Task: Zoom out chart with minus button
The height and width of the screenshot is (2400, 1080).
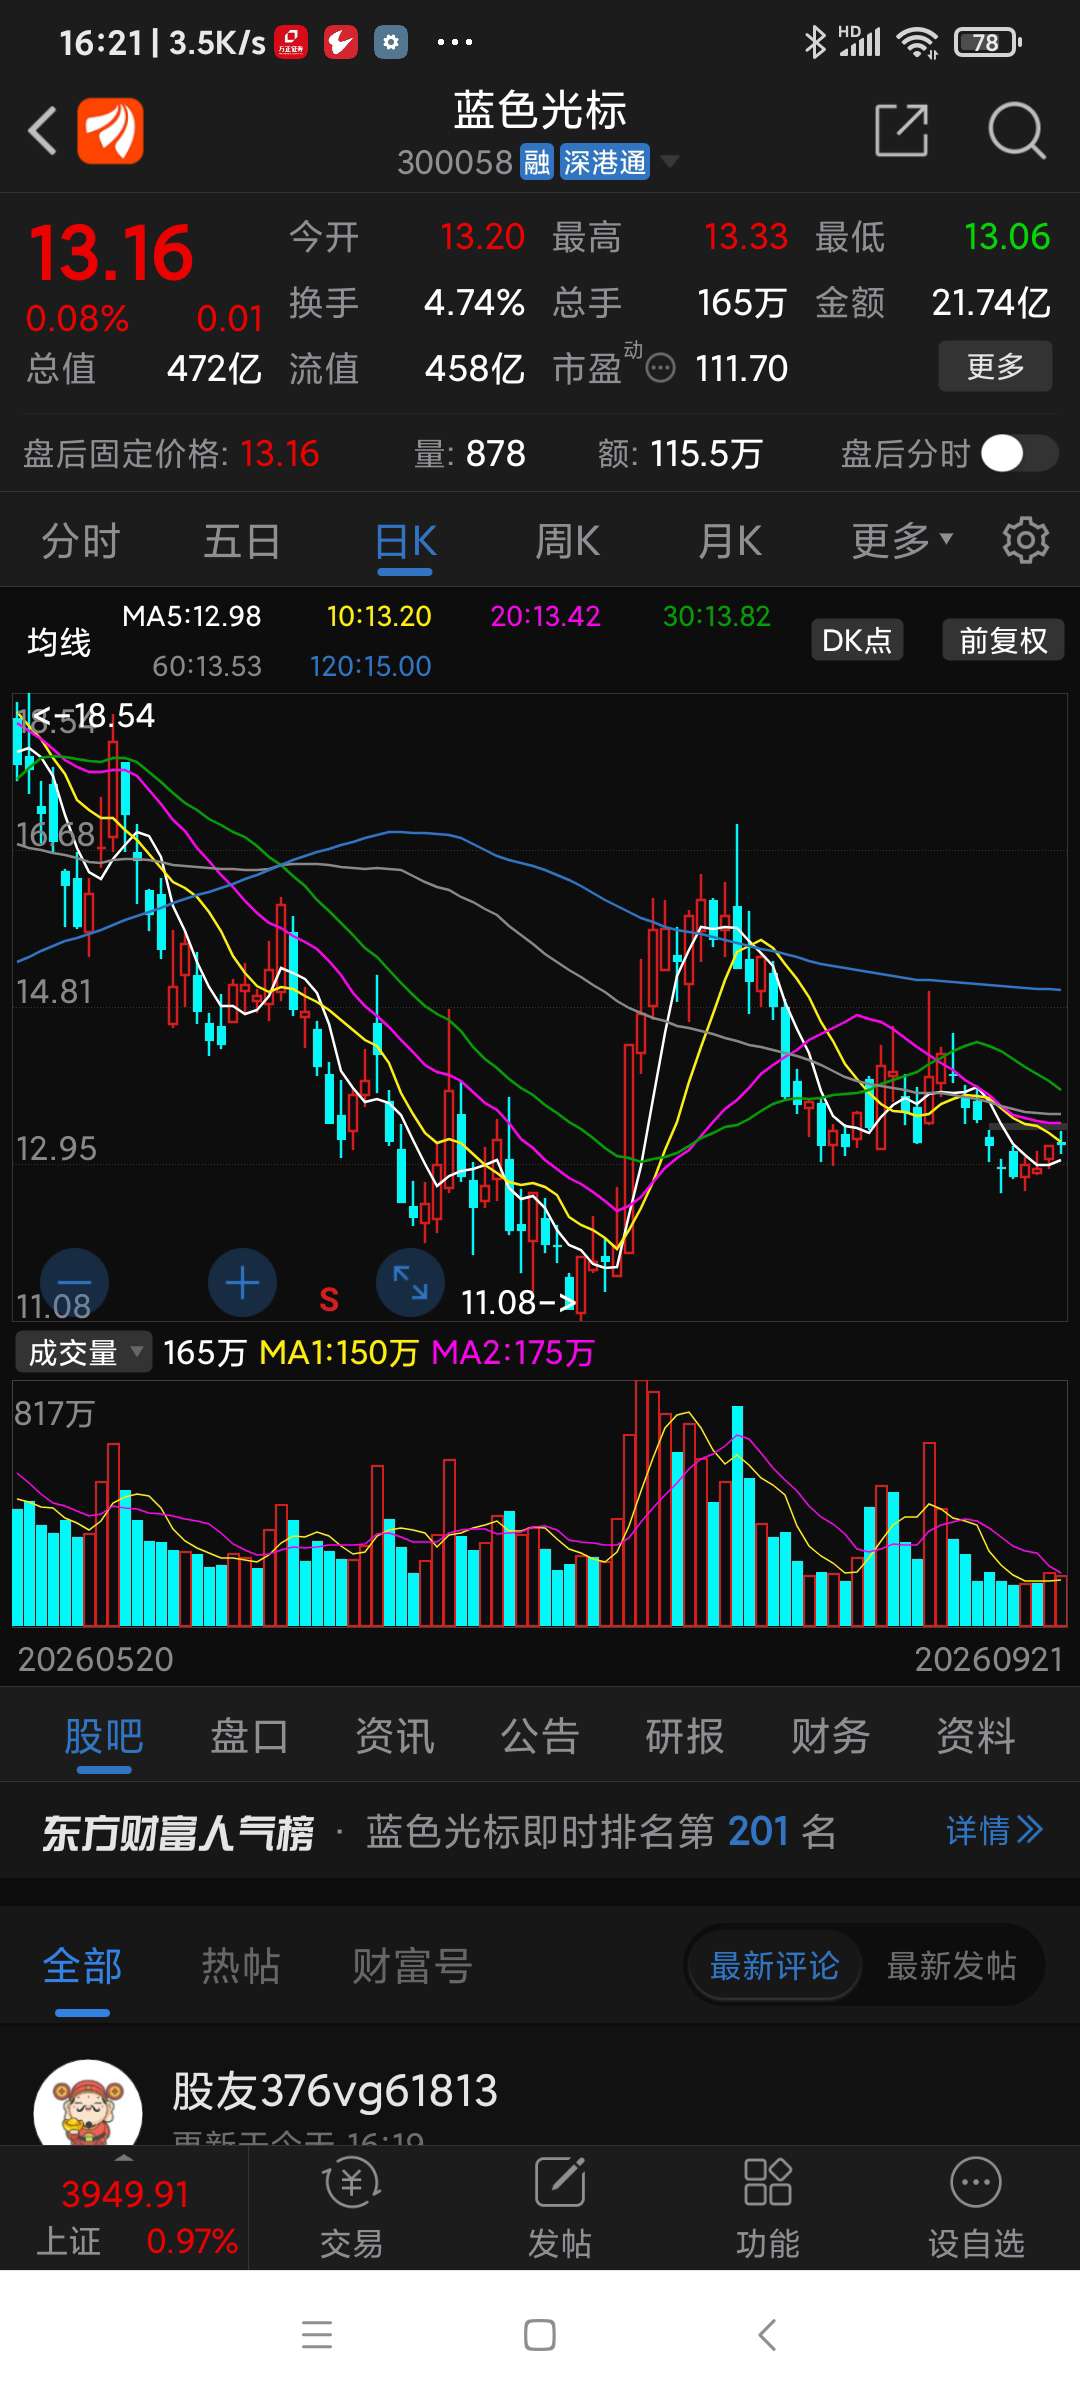Action: click(74, 1282)
